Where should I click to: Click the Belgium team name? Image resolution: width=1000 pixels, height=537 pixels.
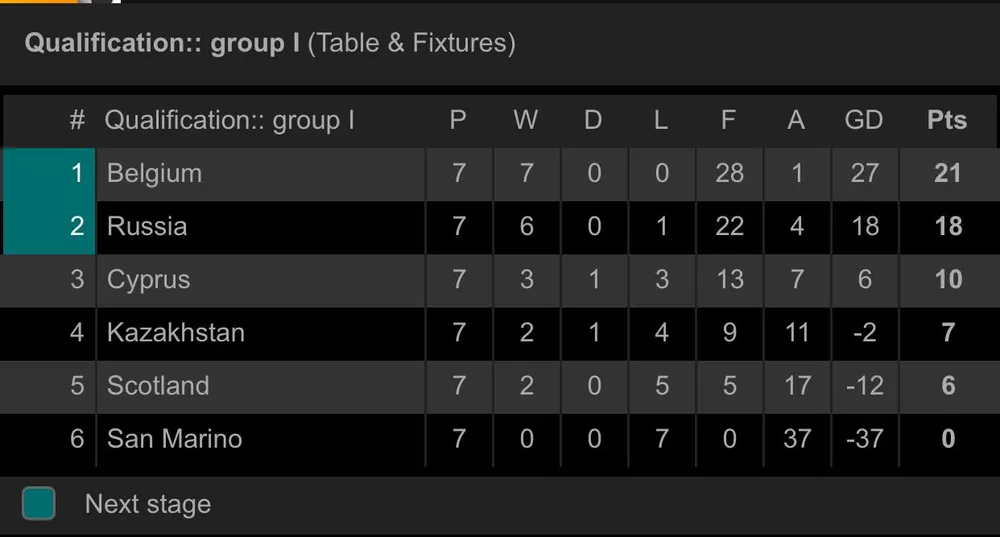tap(154, 174)
